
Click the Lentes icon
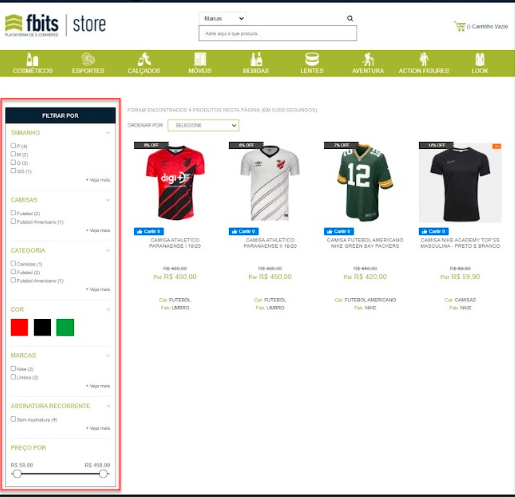tap(312, 59)
